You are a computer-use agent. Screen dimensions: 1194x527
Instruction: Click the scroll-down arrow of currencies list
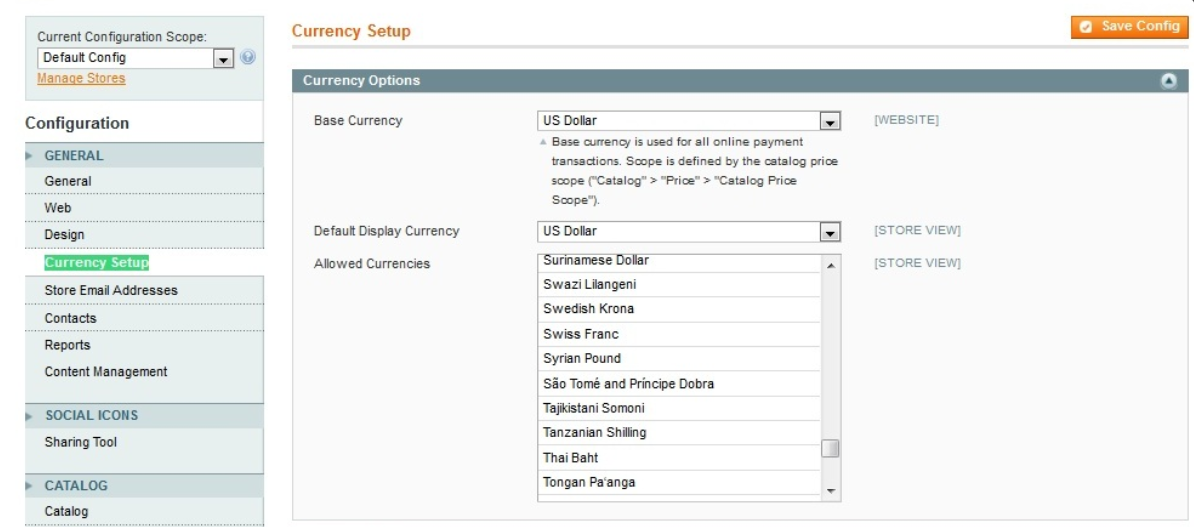pos(830,490)
